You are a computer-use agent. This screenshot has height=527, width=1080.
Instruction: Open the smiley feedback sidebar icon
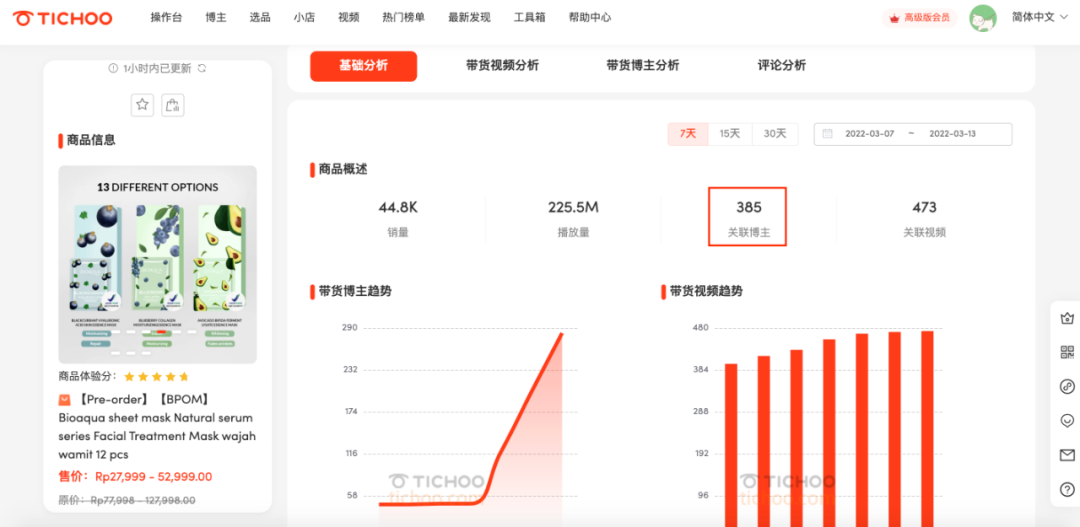click(x=1067, y=421)
